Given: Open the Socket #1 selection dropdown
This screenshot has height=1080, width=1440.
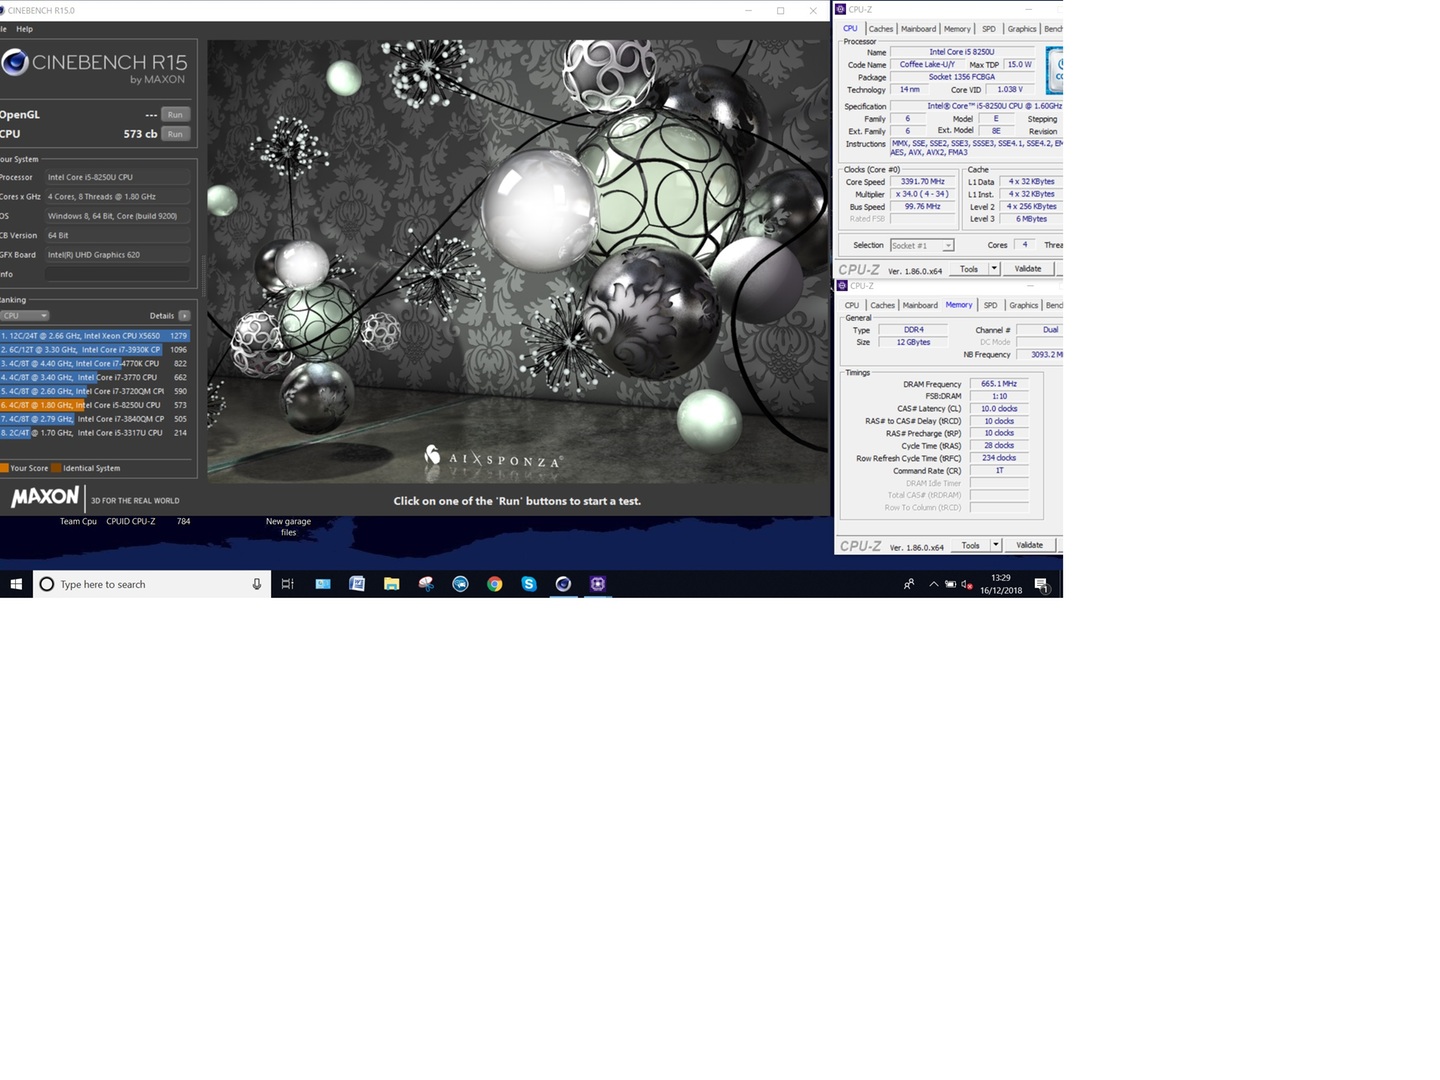Looking at the screenshot, I should point(922,246).
